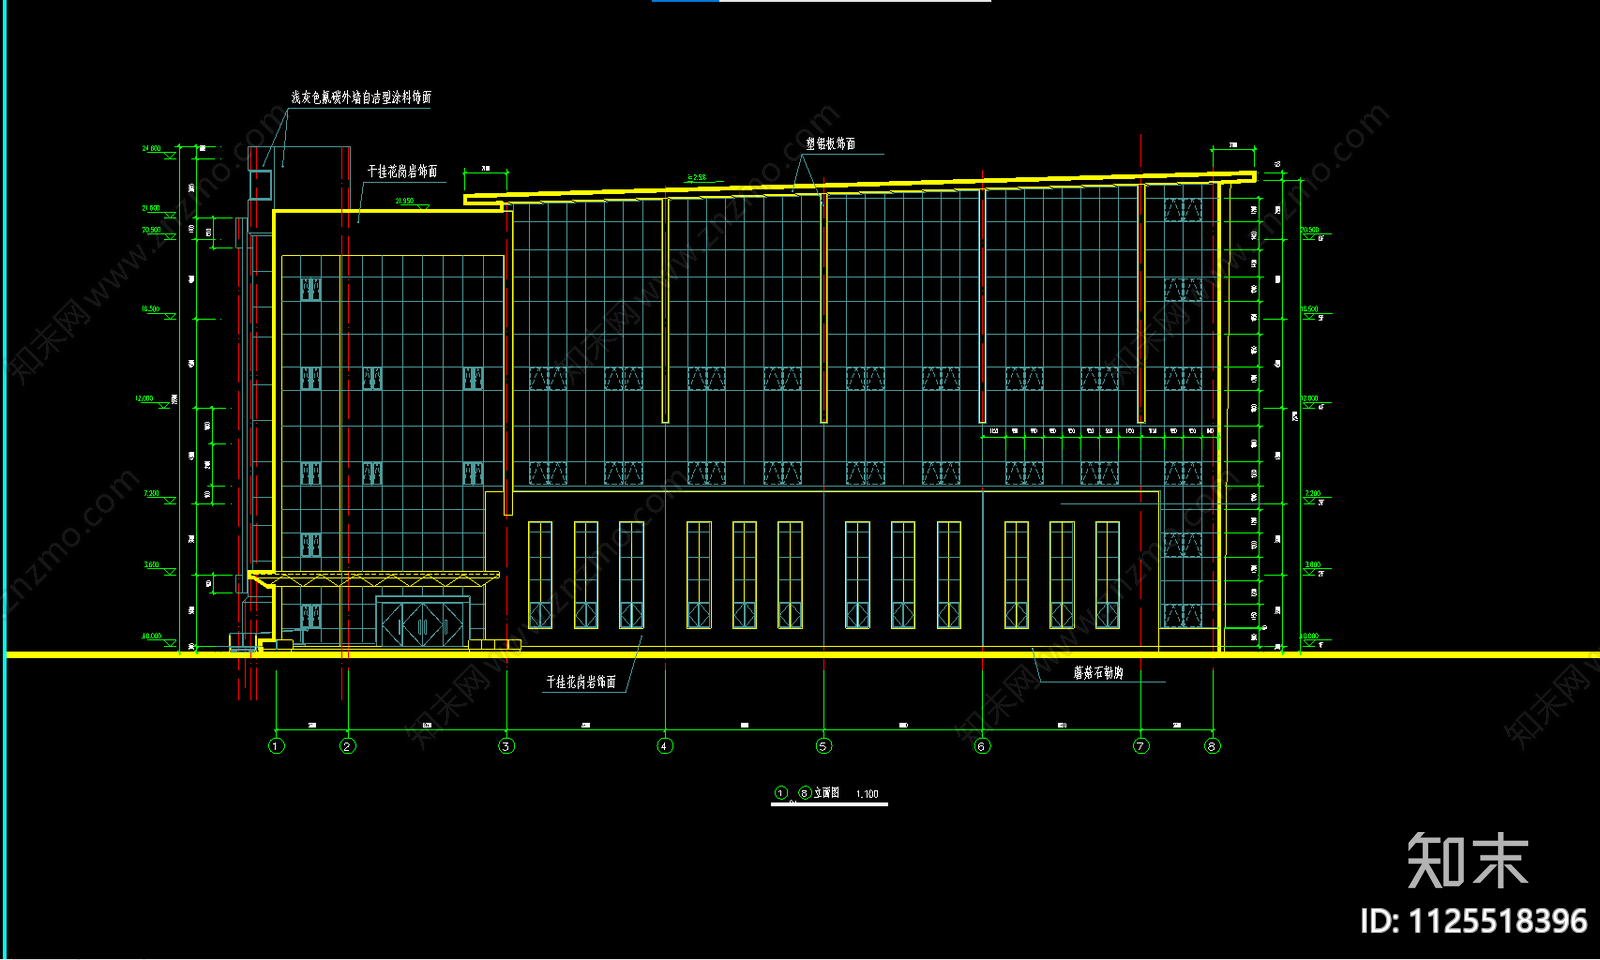
Task: Click the "塑铝板饰面" annotation near the roof
Action: point(831,144)
